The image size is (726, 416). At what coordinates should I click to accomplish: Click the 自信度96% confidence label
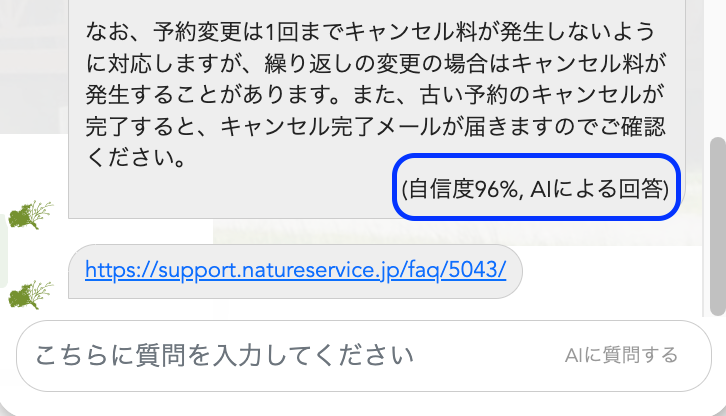click(x=461, y=189)
